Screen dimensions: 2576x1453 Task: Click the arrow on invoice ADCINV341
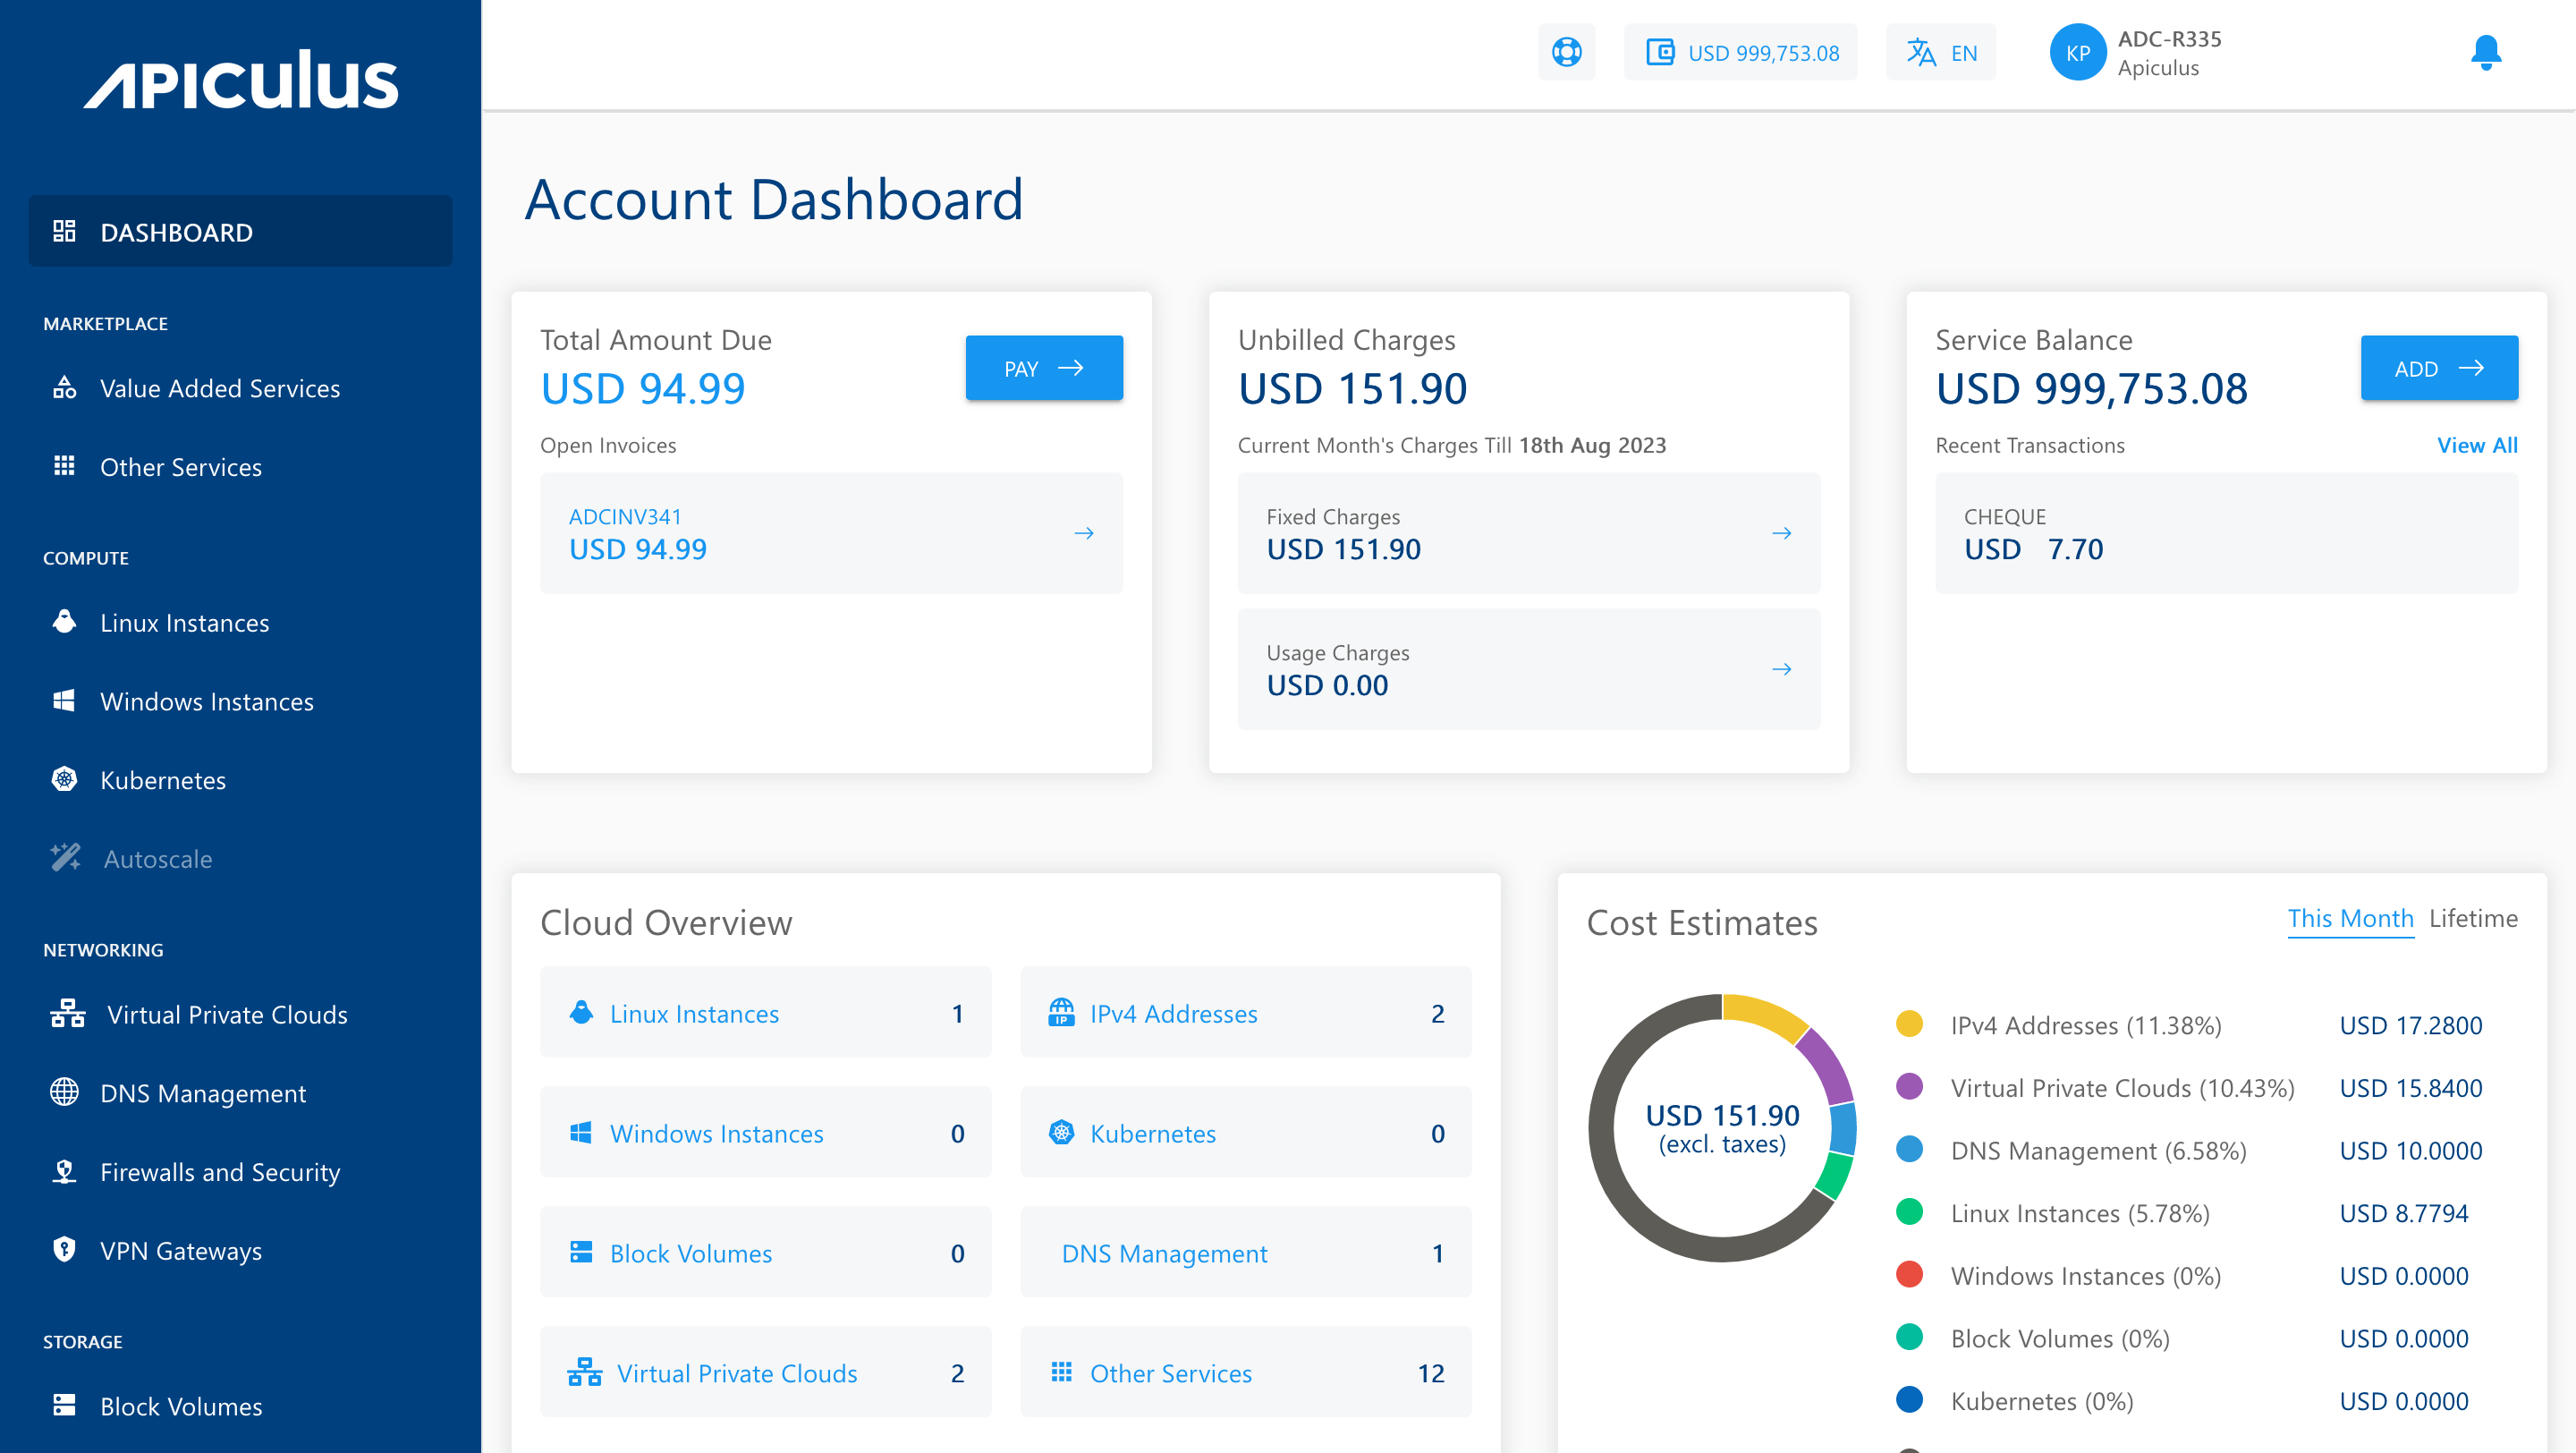tap(1083, 533)
